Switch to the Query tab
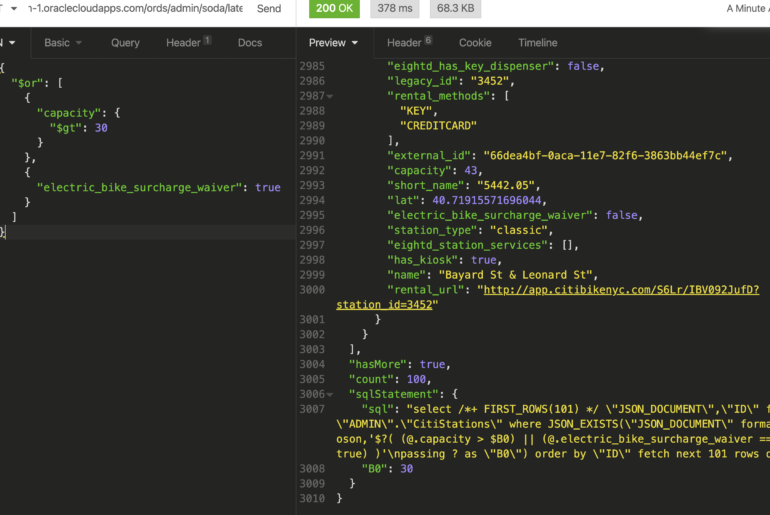This screenshot has height=515, width=770. coord(125,43)
